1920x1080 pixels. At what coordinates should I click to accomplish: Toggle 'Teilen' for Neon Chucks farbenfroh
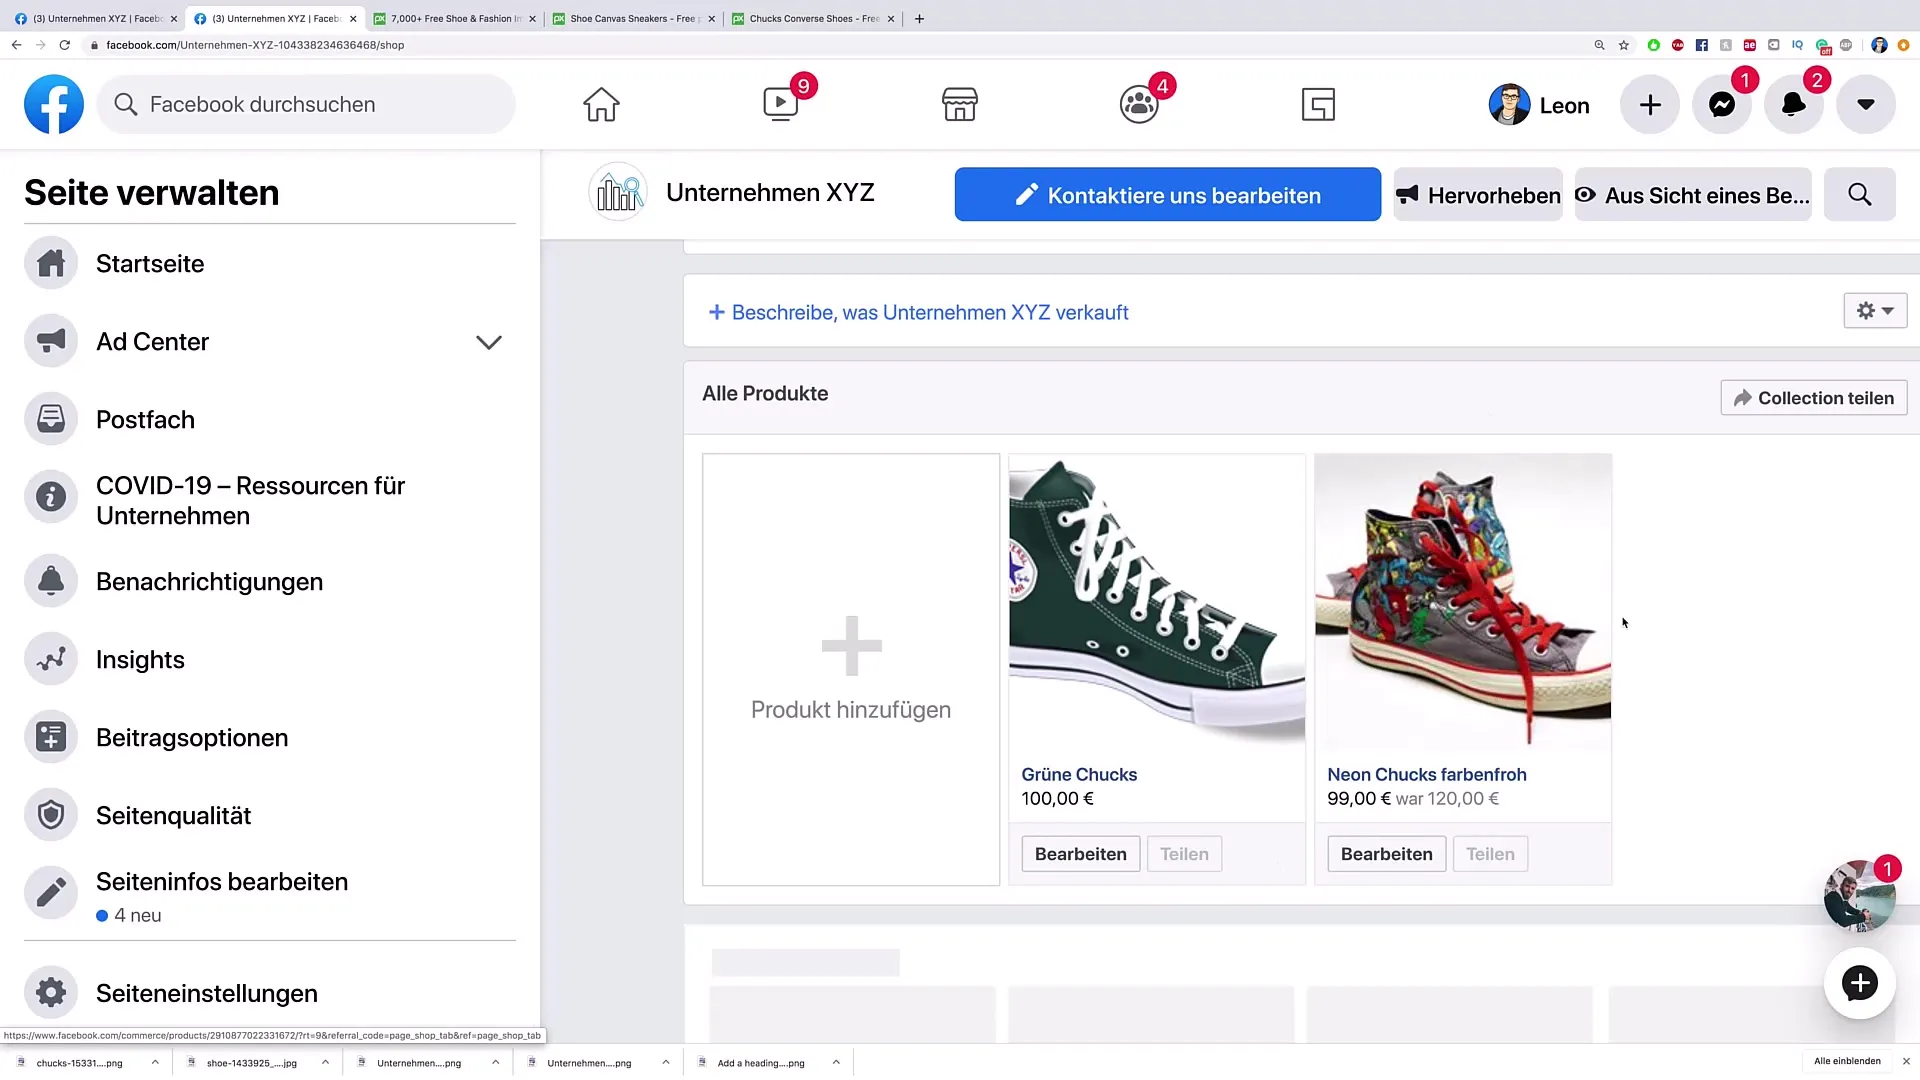pyautogui.click(x=1490, y=853)
